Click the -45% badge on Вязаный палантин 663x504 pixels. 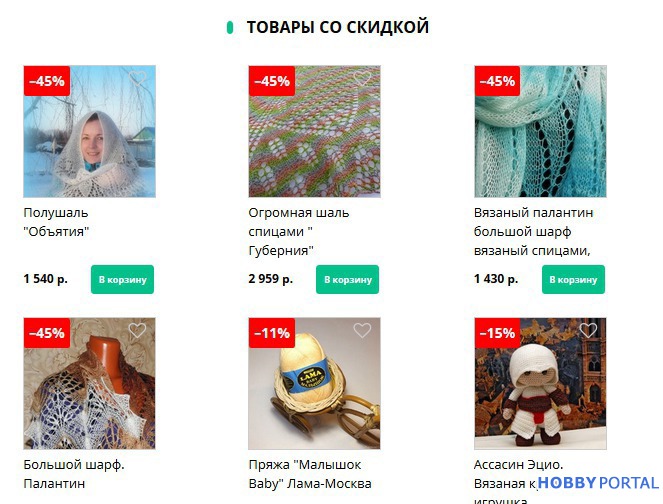click(x=497, y=81)
